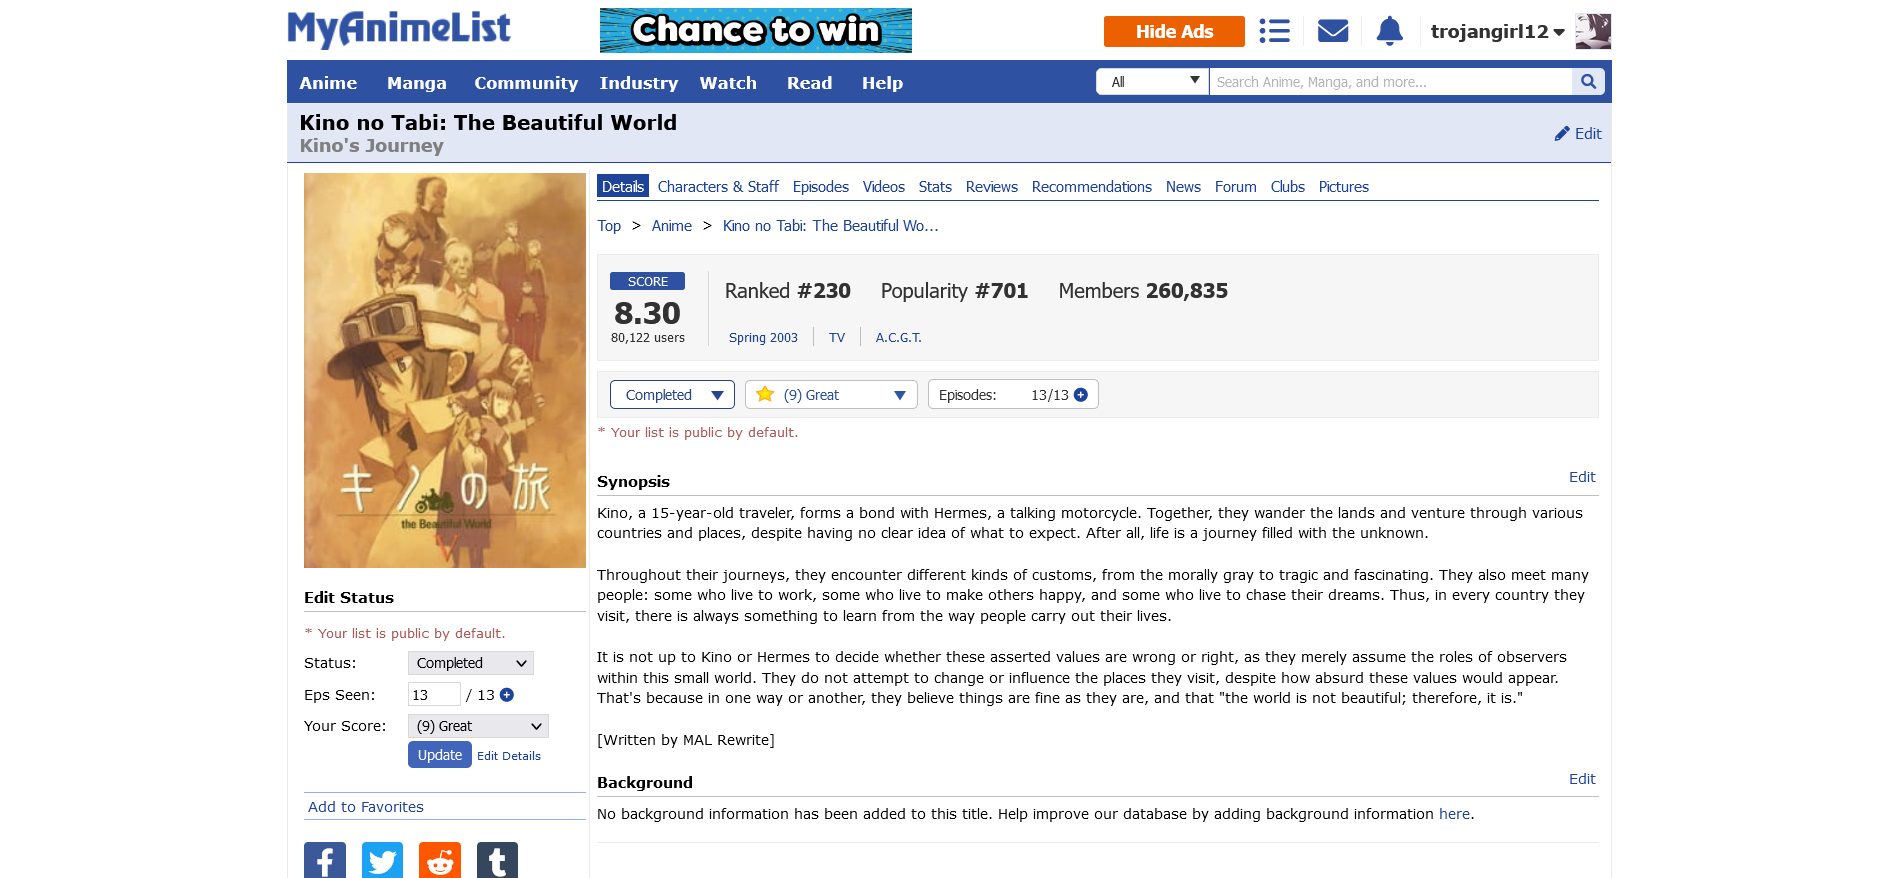Switch to Characters & Staff tab
This screenshot has height=878, width=1898.
click(718, 187)
